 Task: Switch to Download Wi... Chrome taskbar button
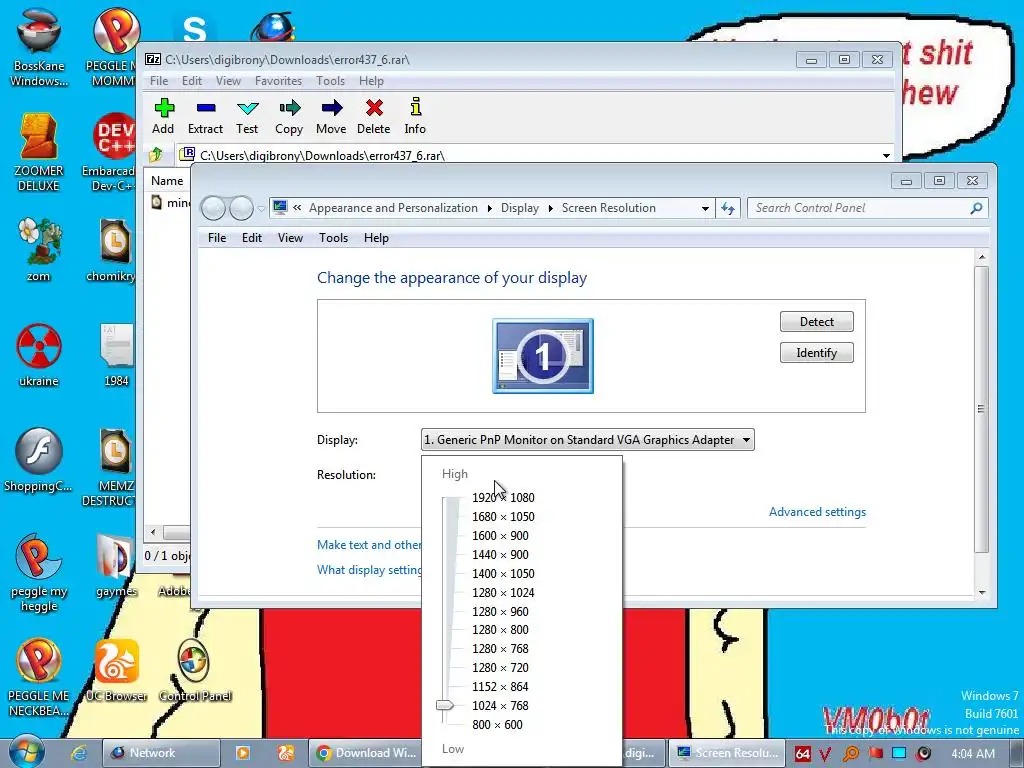pos(366,753)
